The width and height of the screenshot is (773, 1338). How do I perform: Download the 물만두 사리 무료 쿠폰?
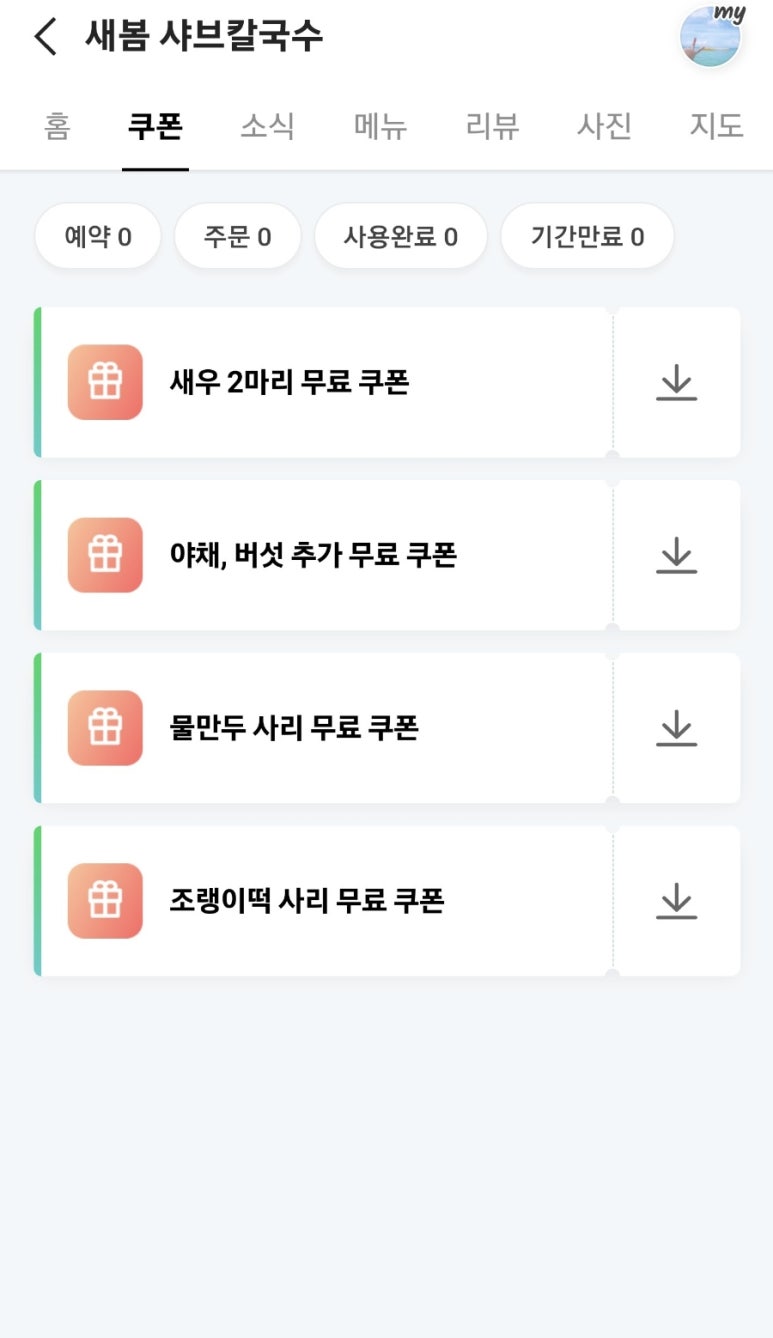tap(677, 728)
